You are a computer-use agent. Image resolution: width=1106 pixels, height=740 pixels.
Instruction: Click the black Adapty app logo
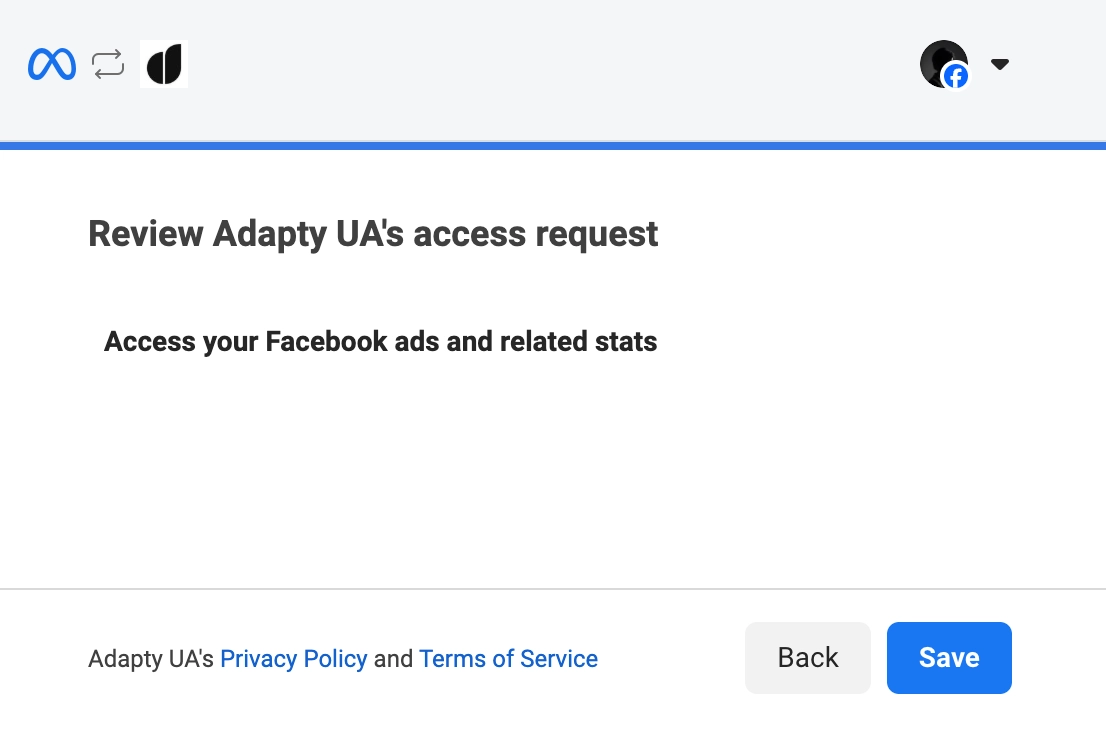coord(164,65)
